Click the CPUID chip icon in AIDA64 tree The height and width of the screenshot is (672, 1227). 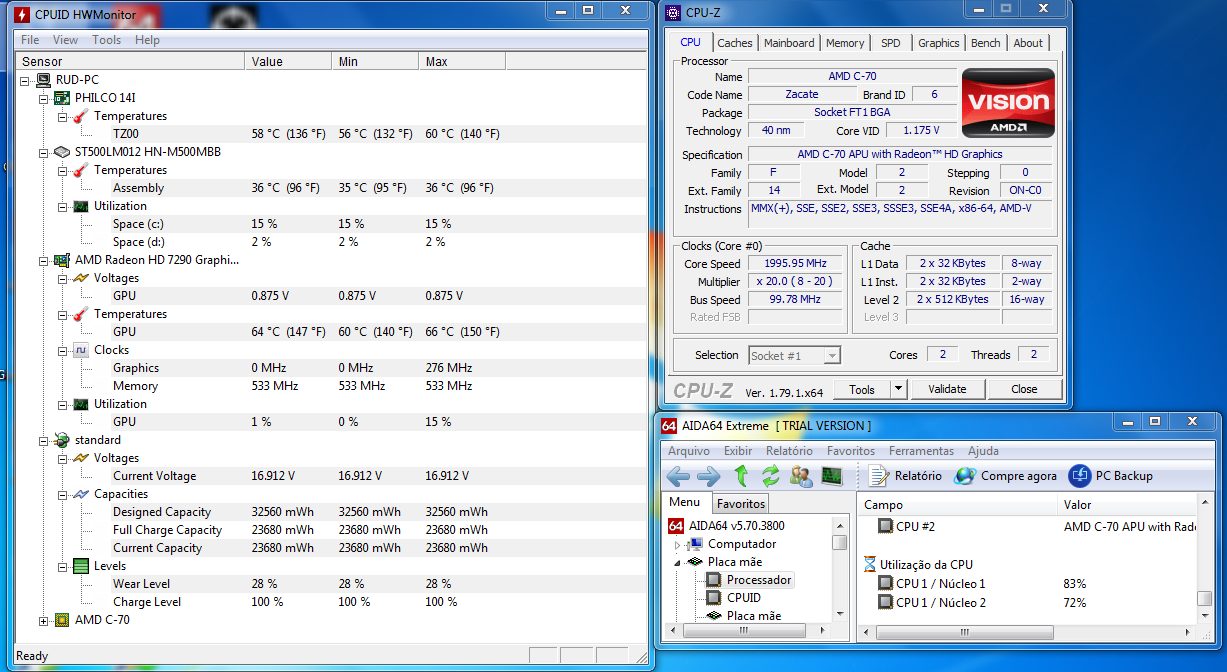(x=713, y=598)
